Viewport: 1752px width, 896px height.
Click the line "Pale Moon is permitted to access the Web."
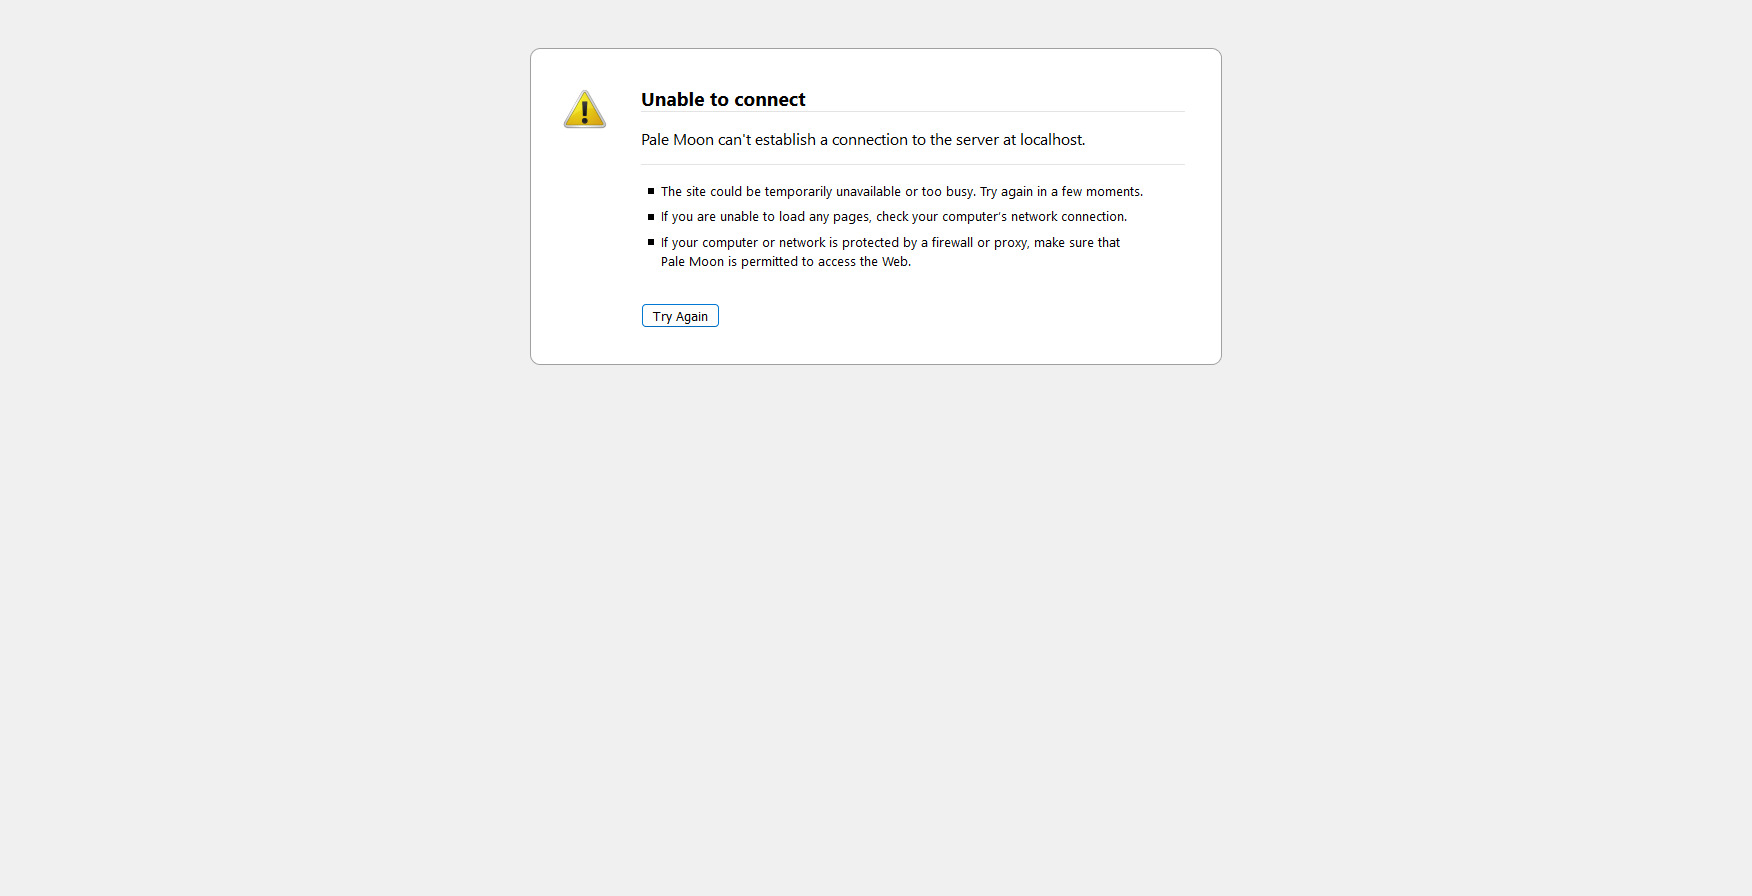click(785, 262)
